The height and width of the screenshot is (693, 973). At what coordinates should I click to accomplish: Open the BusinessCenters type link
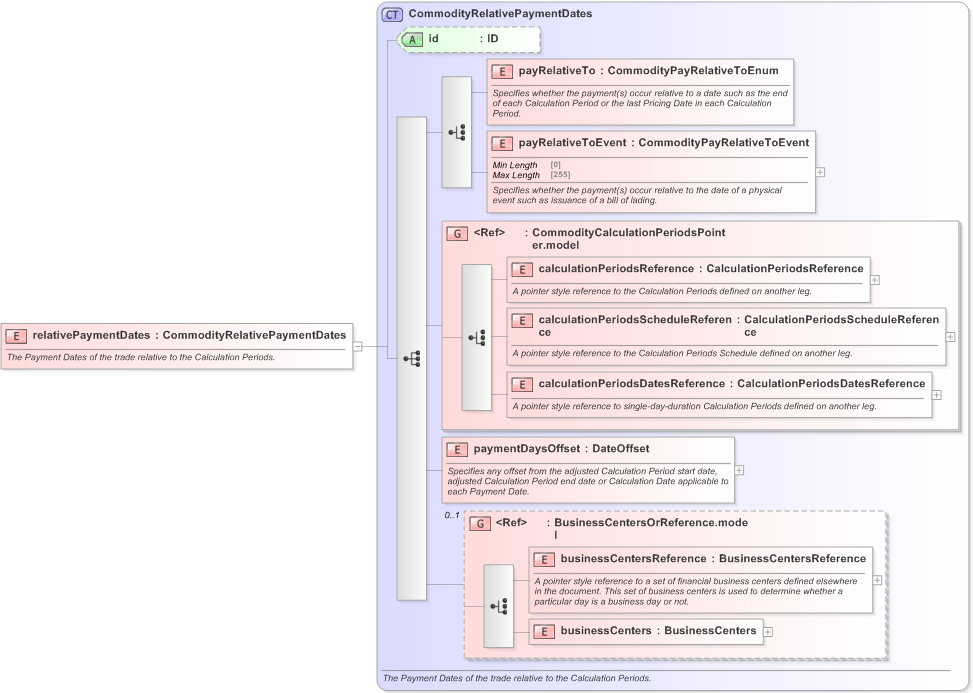pyautogui.click(x=710, y=630)
